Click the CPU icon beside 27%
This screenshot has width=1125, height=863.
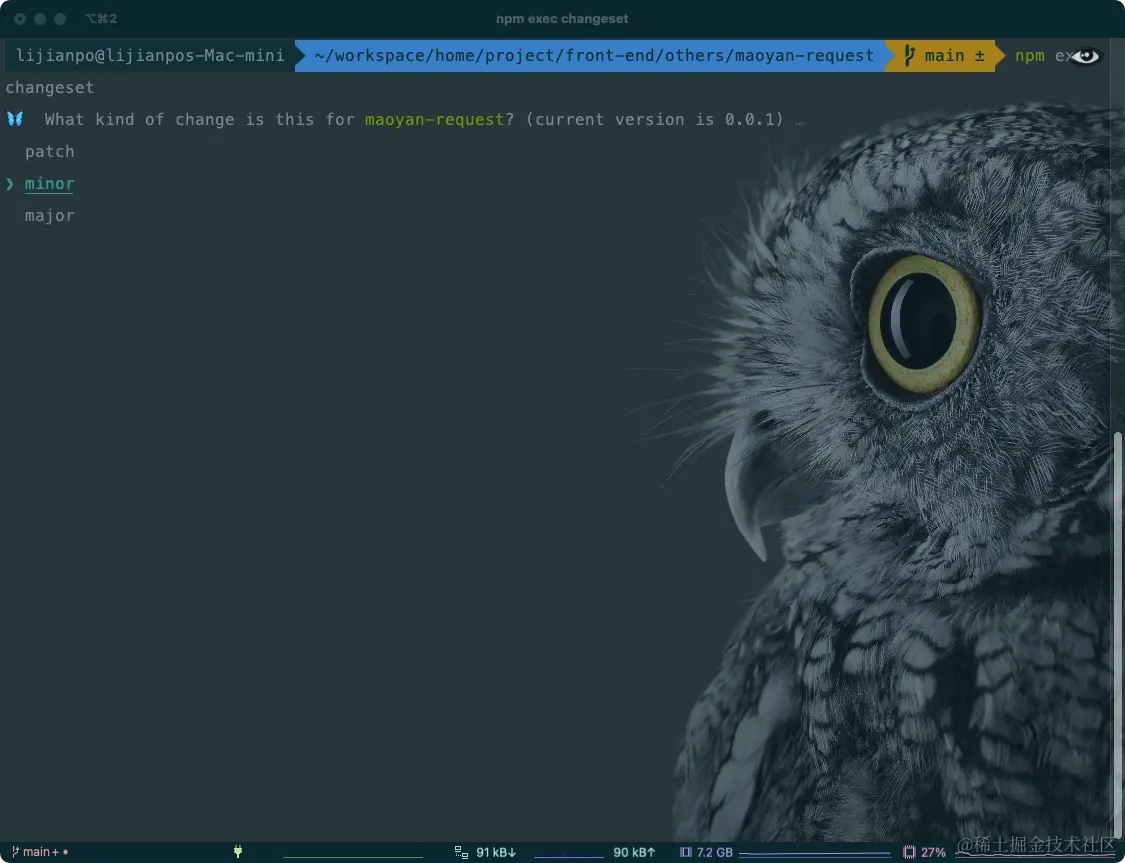[x=909, y=852]
